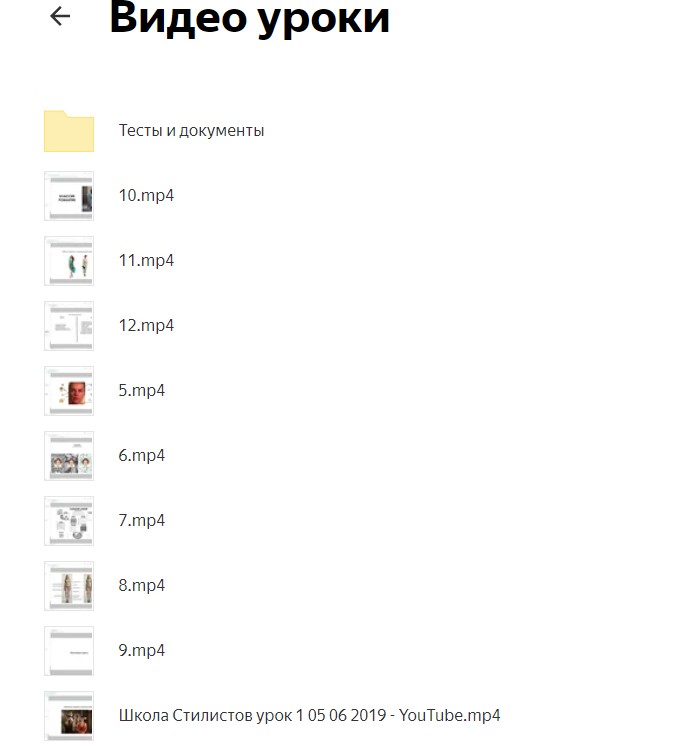Image resolution: width=689 pixels, height=756 pixels.
Task: Open the 8.mp4 file name
Action: coord(142,586)
